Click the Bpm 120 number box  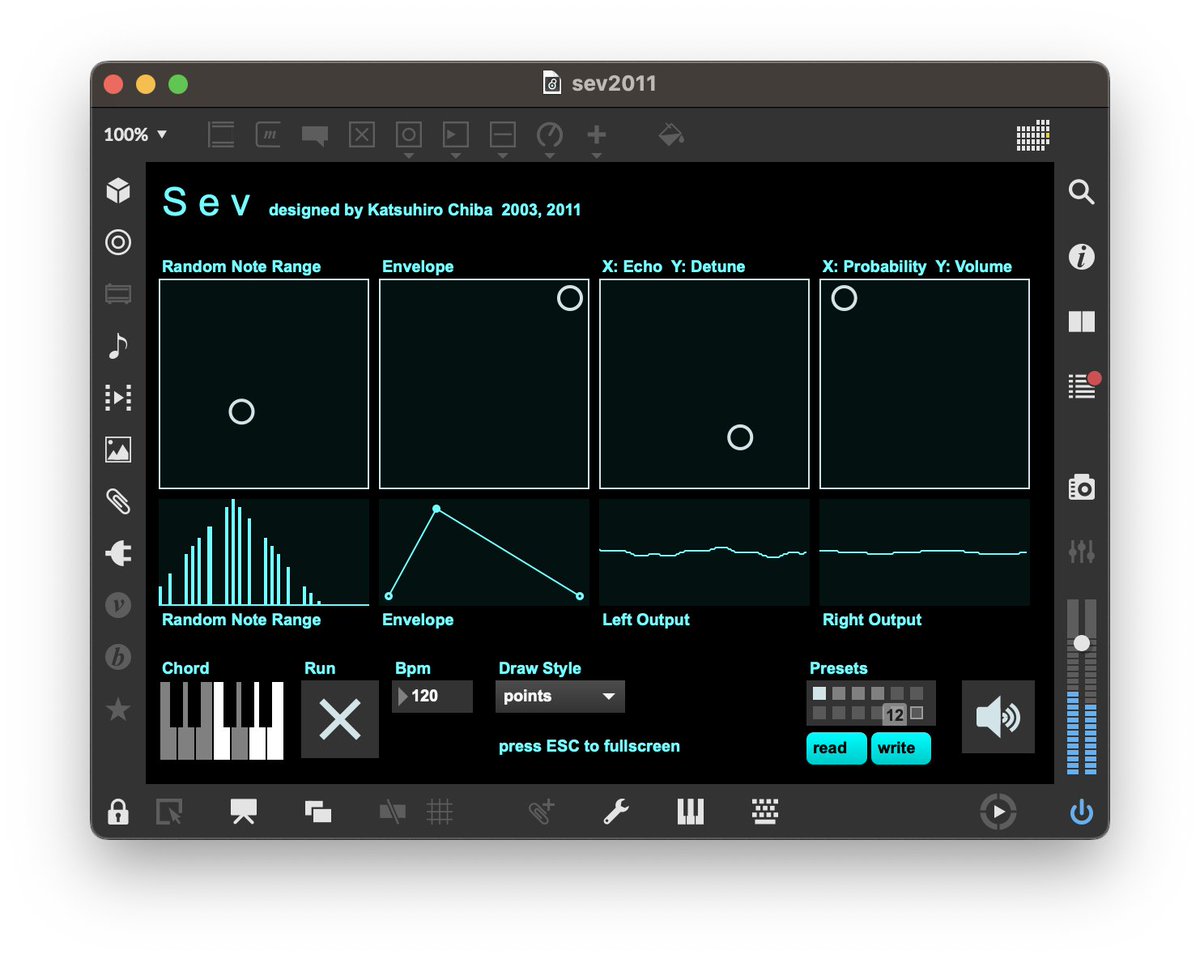click(433, 696)
